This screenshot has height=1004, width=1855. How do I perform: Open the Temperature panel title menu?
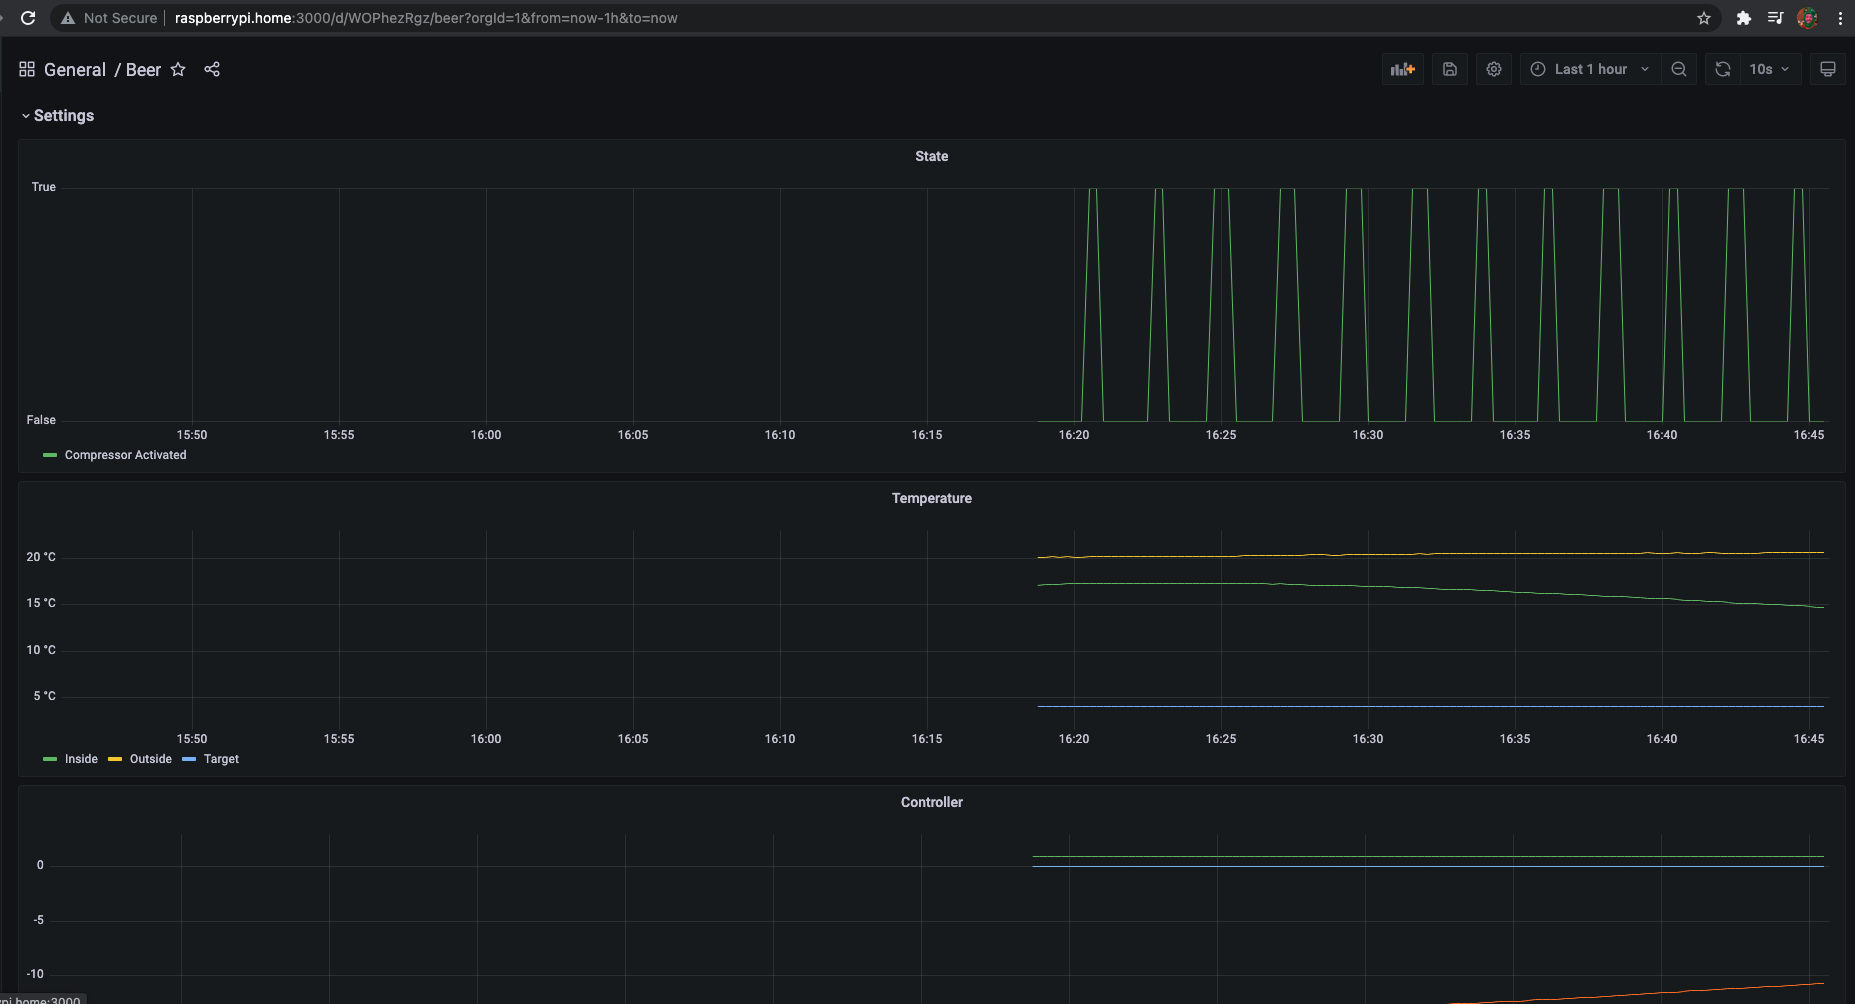[932, 498]
